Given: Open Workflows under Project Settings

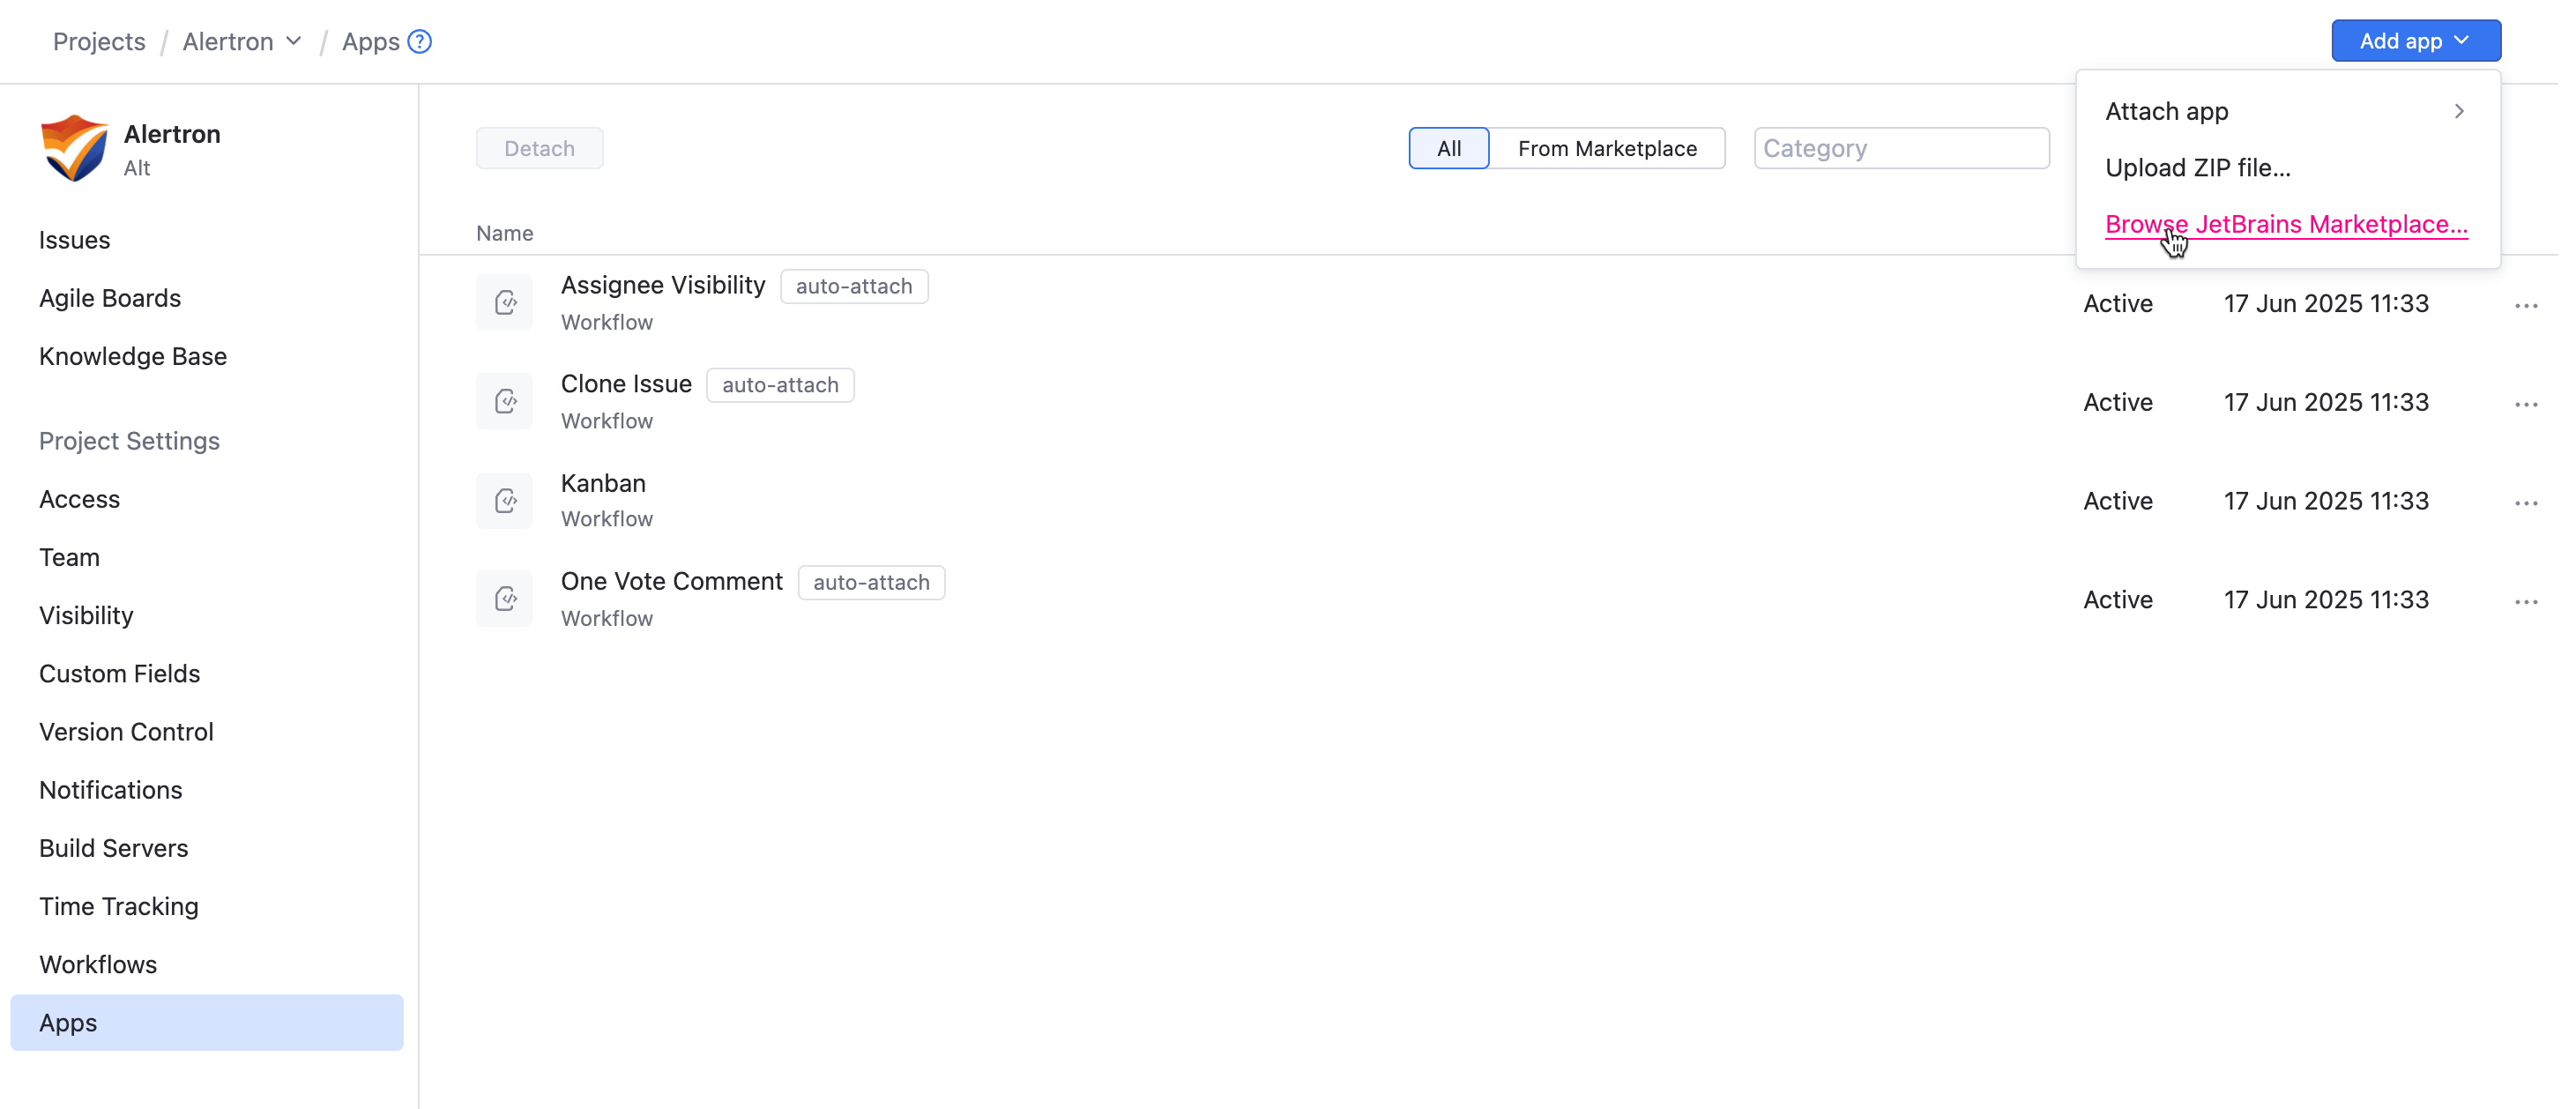Looking at the screenshot, I should click(x=98, y=964).
